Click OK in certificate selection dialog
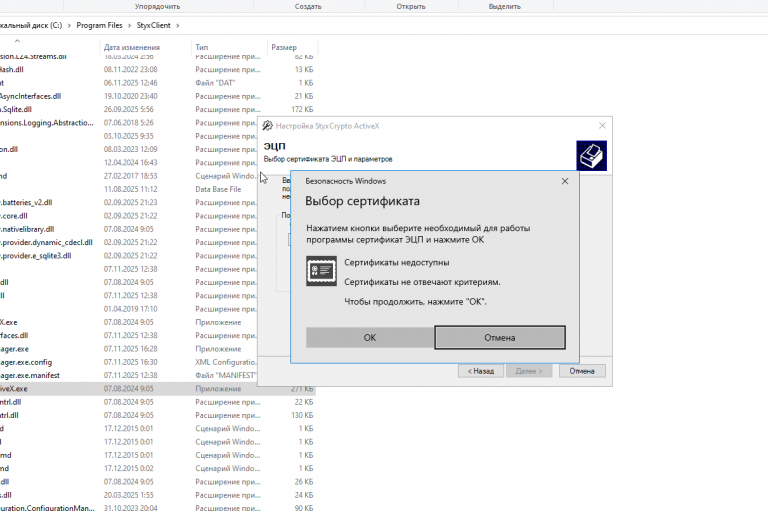Screen dimensions: 768x511 click(x=370, y=337)
